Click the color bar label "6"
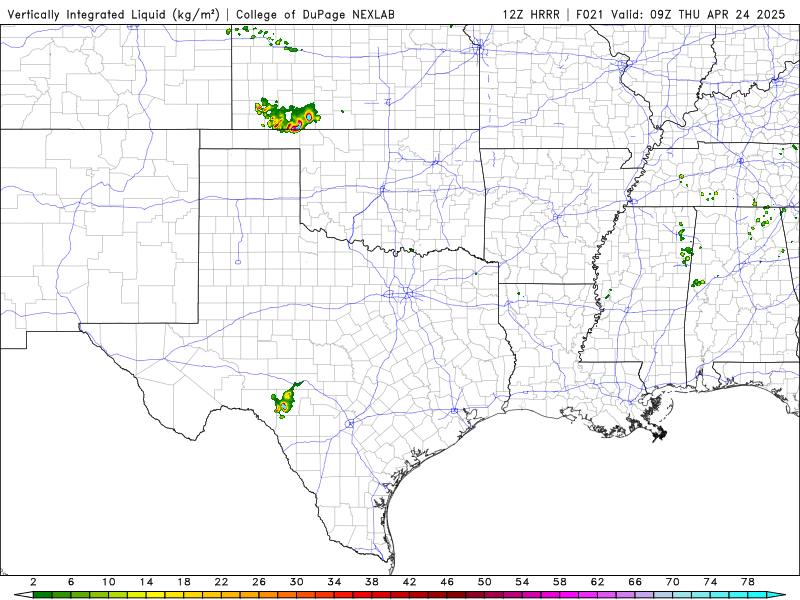 pos(71,582)
